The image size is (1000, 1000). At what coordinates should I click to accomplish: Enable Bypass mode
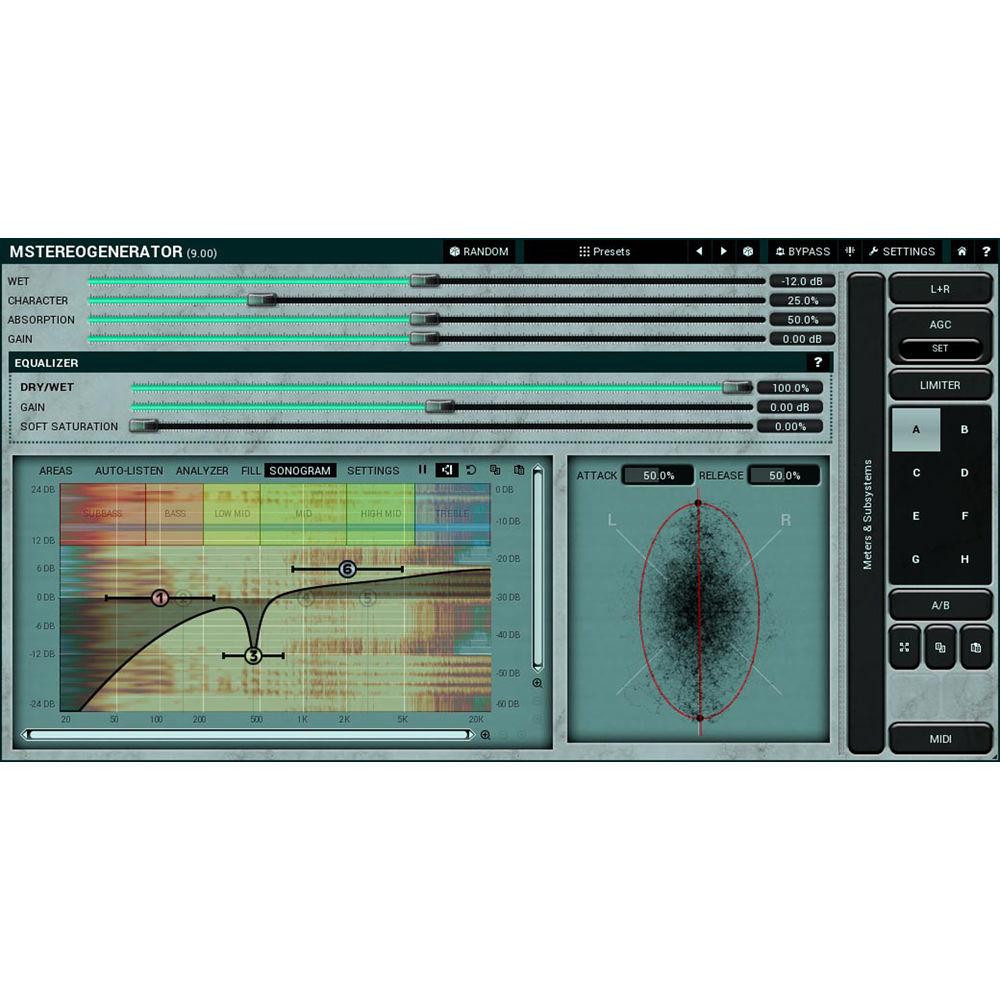tap(802, 251)
